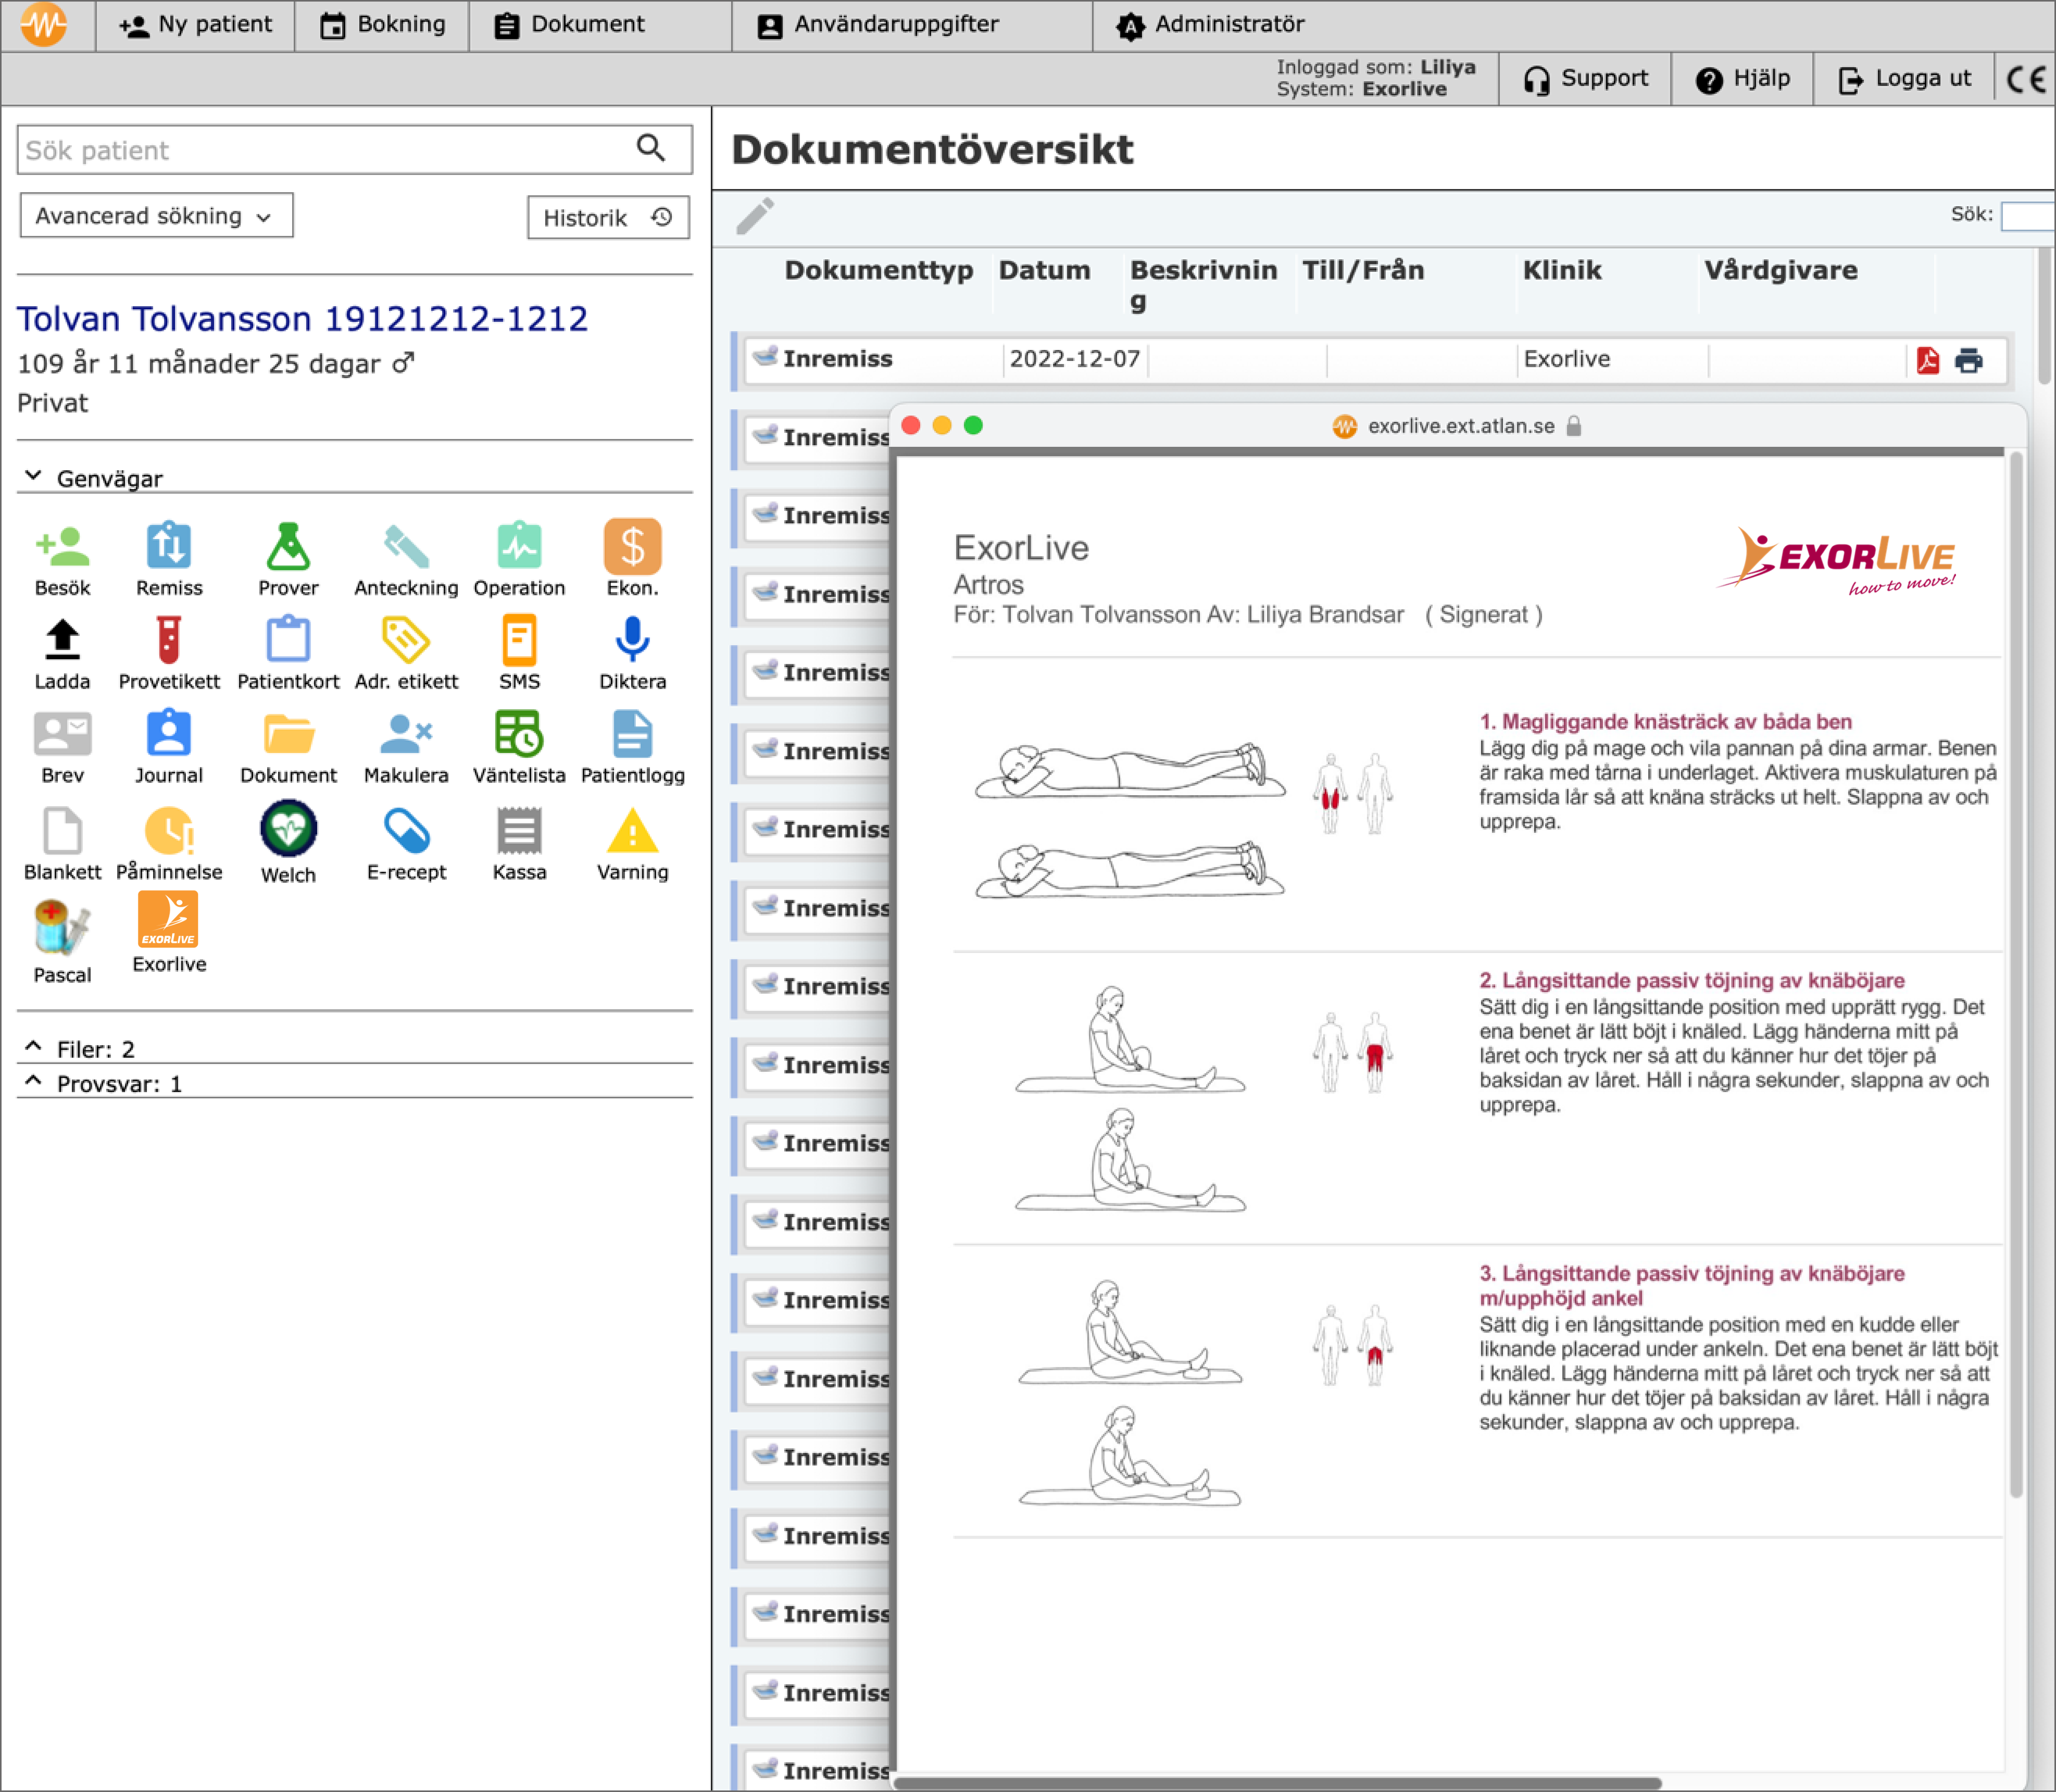Click Logga ut
The height and width of the screenshot is (1792, 2056).
coord(1904,79)
